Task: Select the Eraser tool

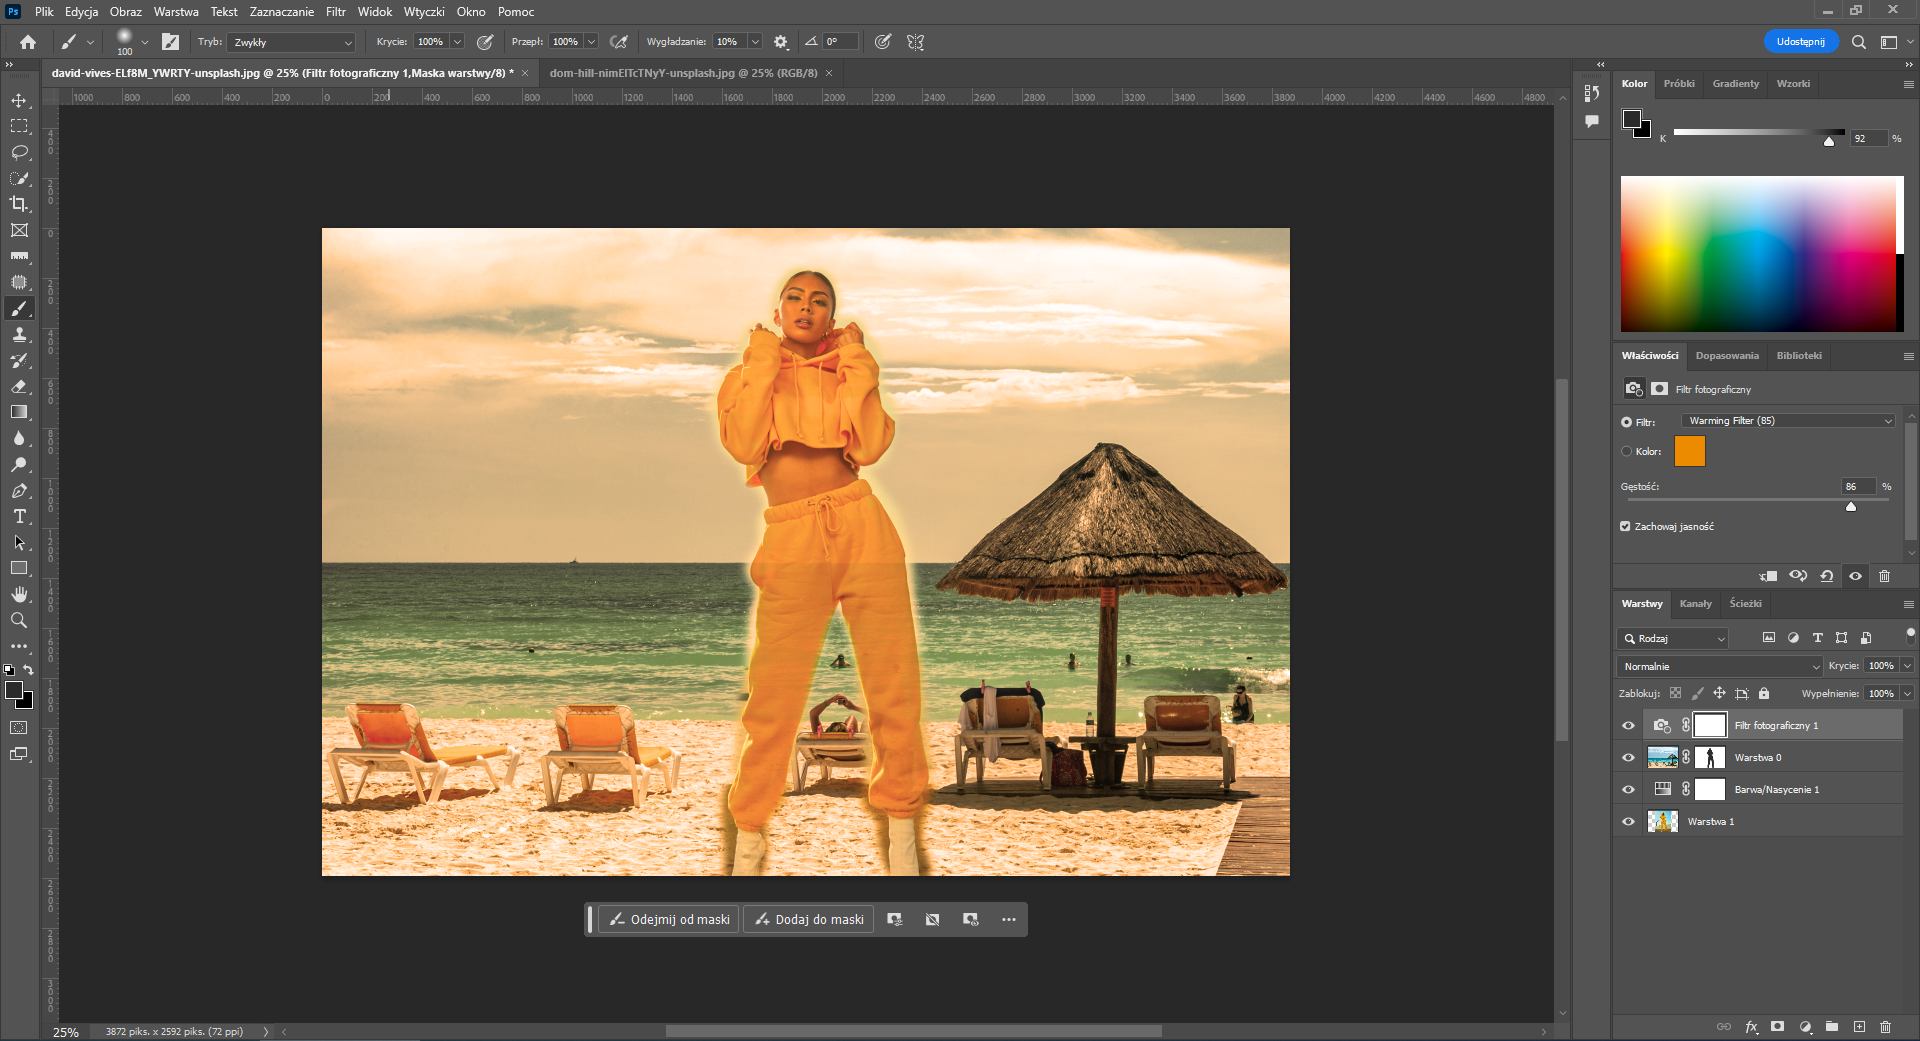Action: (19, 387)
